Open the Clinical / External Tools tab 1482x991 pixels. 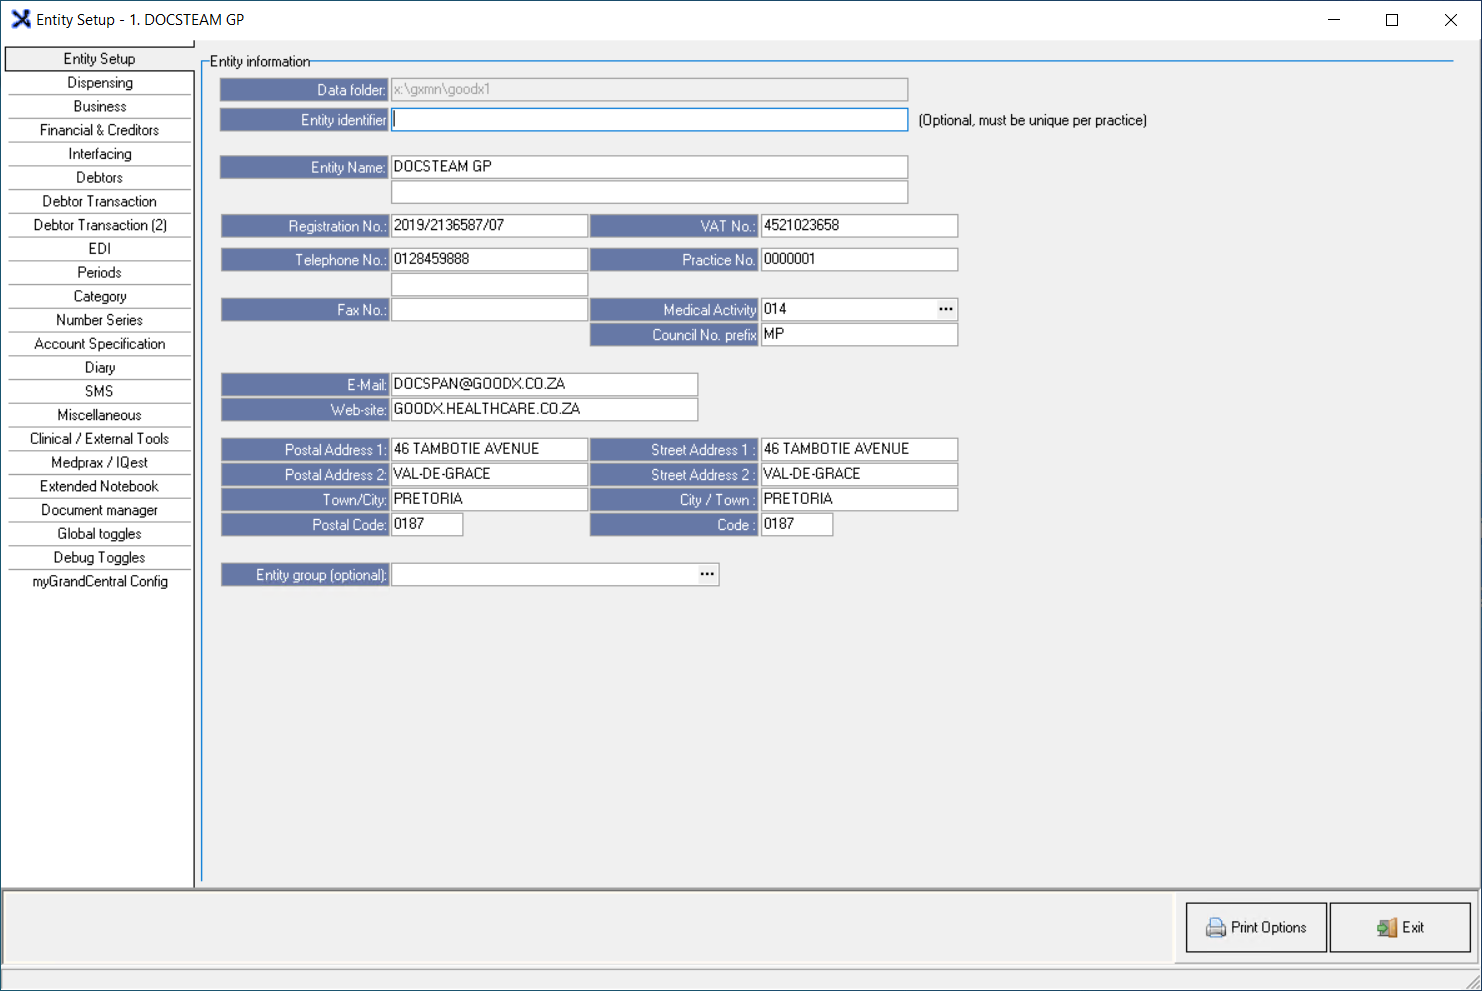[x=99, y=439]
